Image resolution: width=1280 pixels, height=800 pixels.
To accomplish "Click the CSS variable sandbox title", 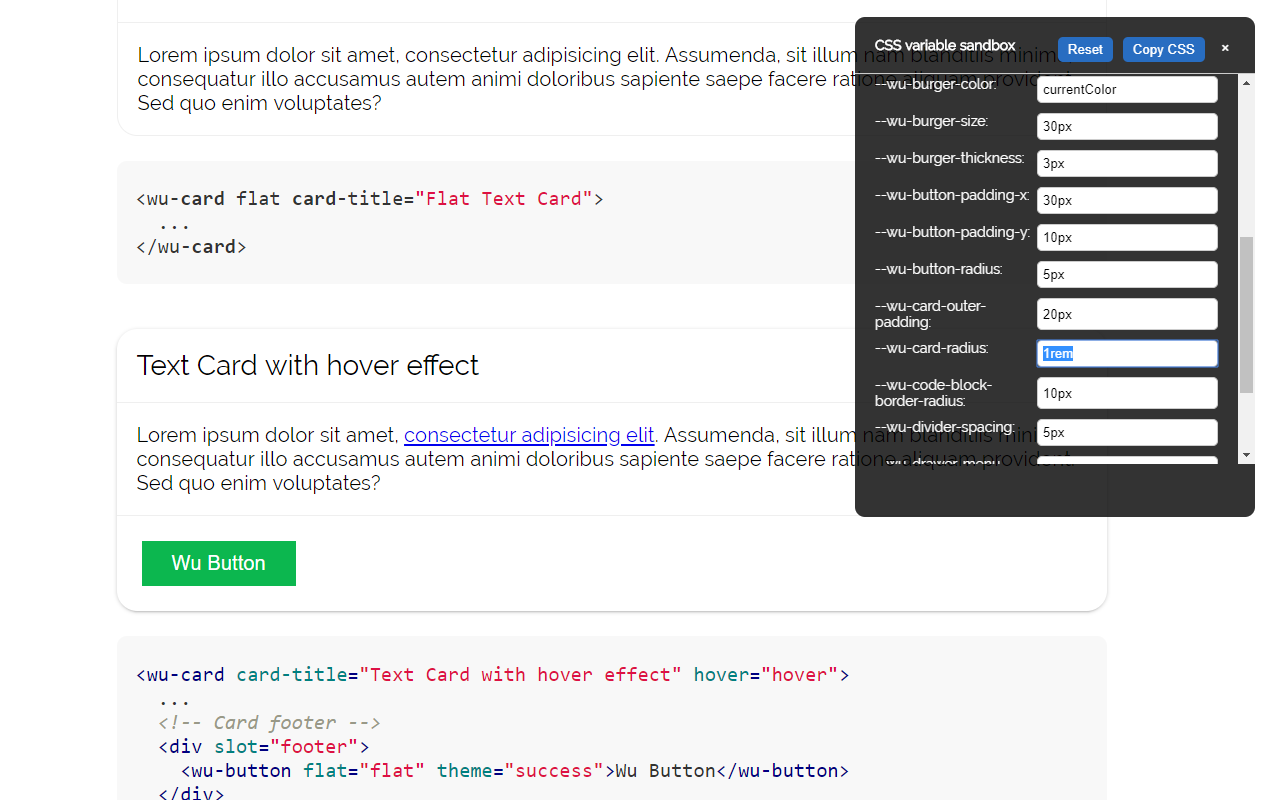I will pyautogui.click(x=945, y=45).
